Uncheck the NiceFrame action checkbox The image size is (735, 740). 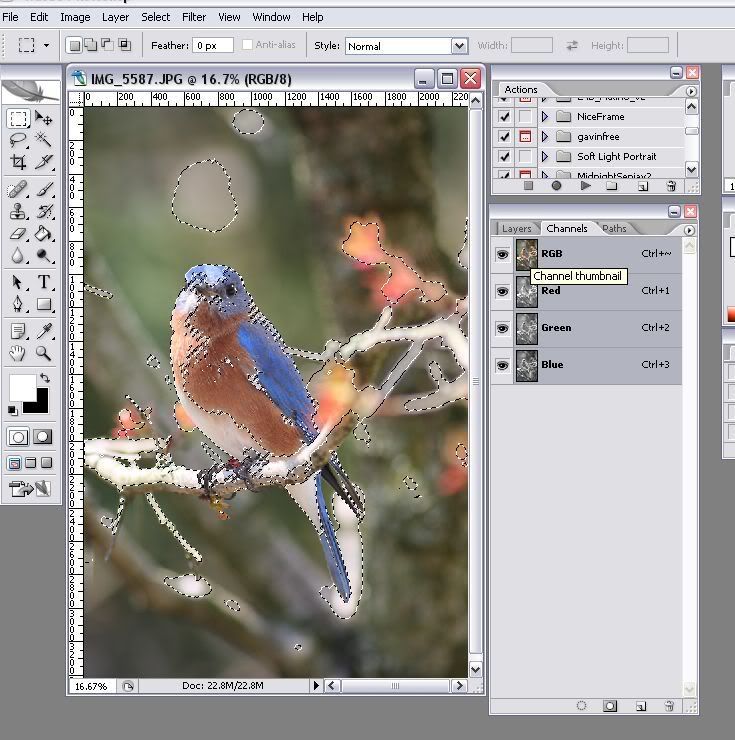(505, 117)
